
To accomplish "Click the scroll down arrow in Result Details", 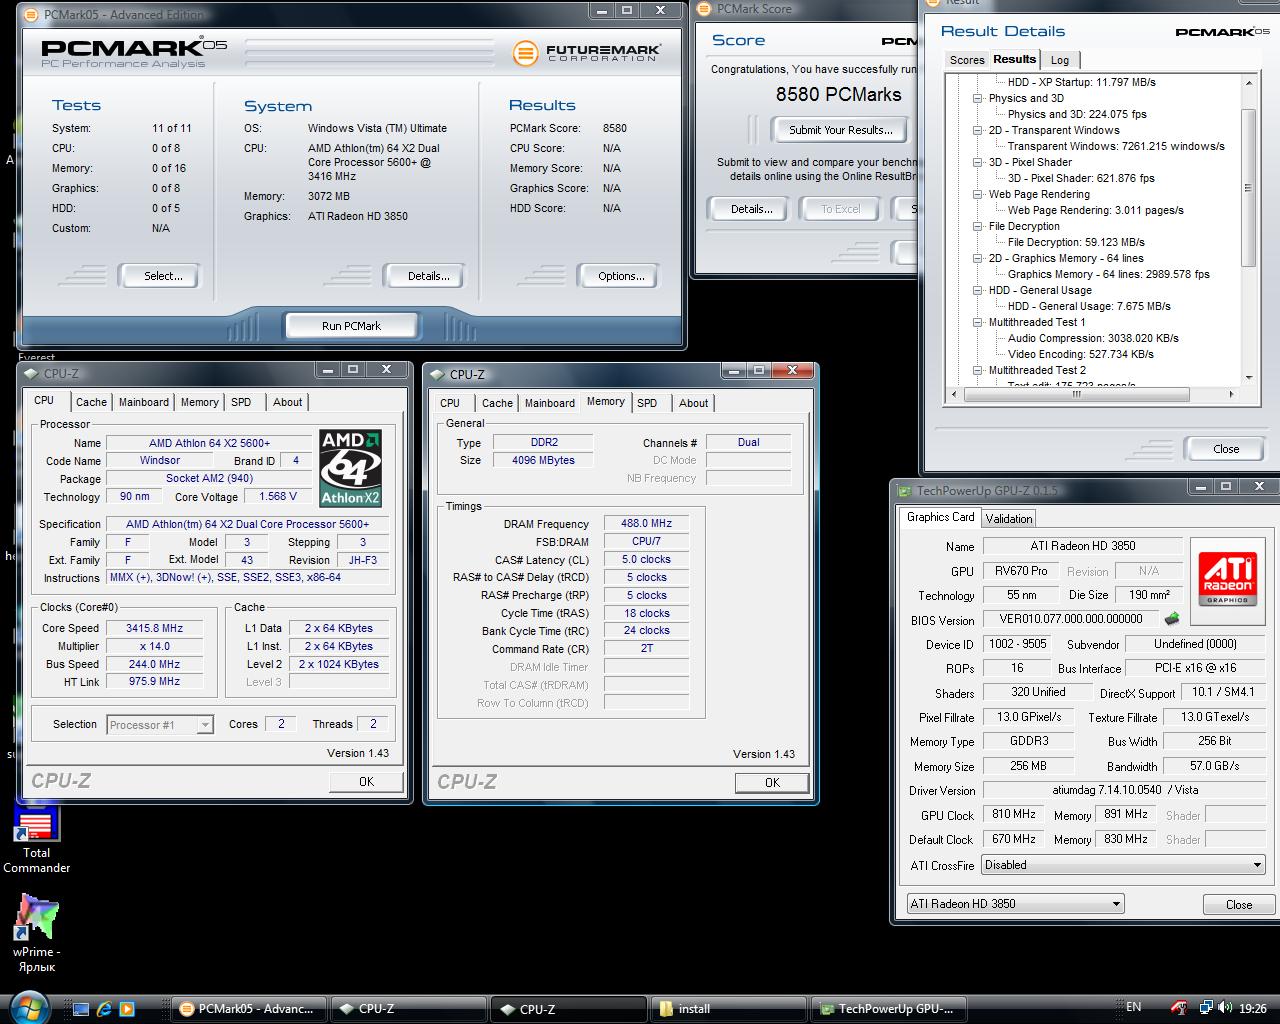I will [1248, 378].
